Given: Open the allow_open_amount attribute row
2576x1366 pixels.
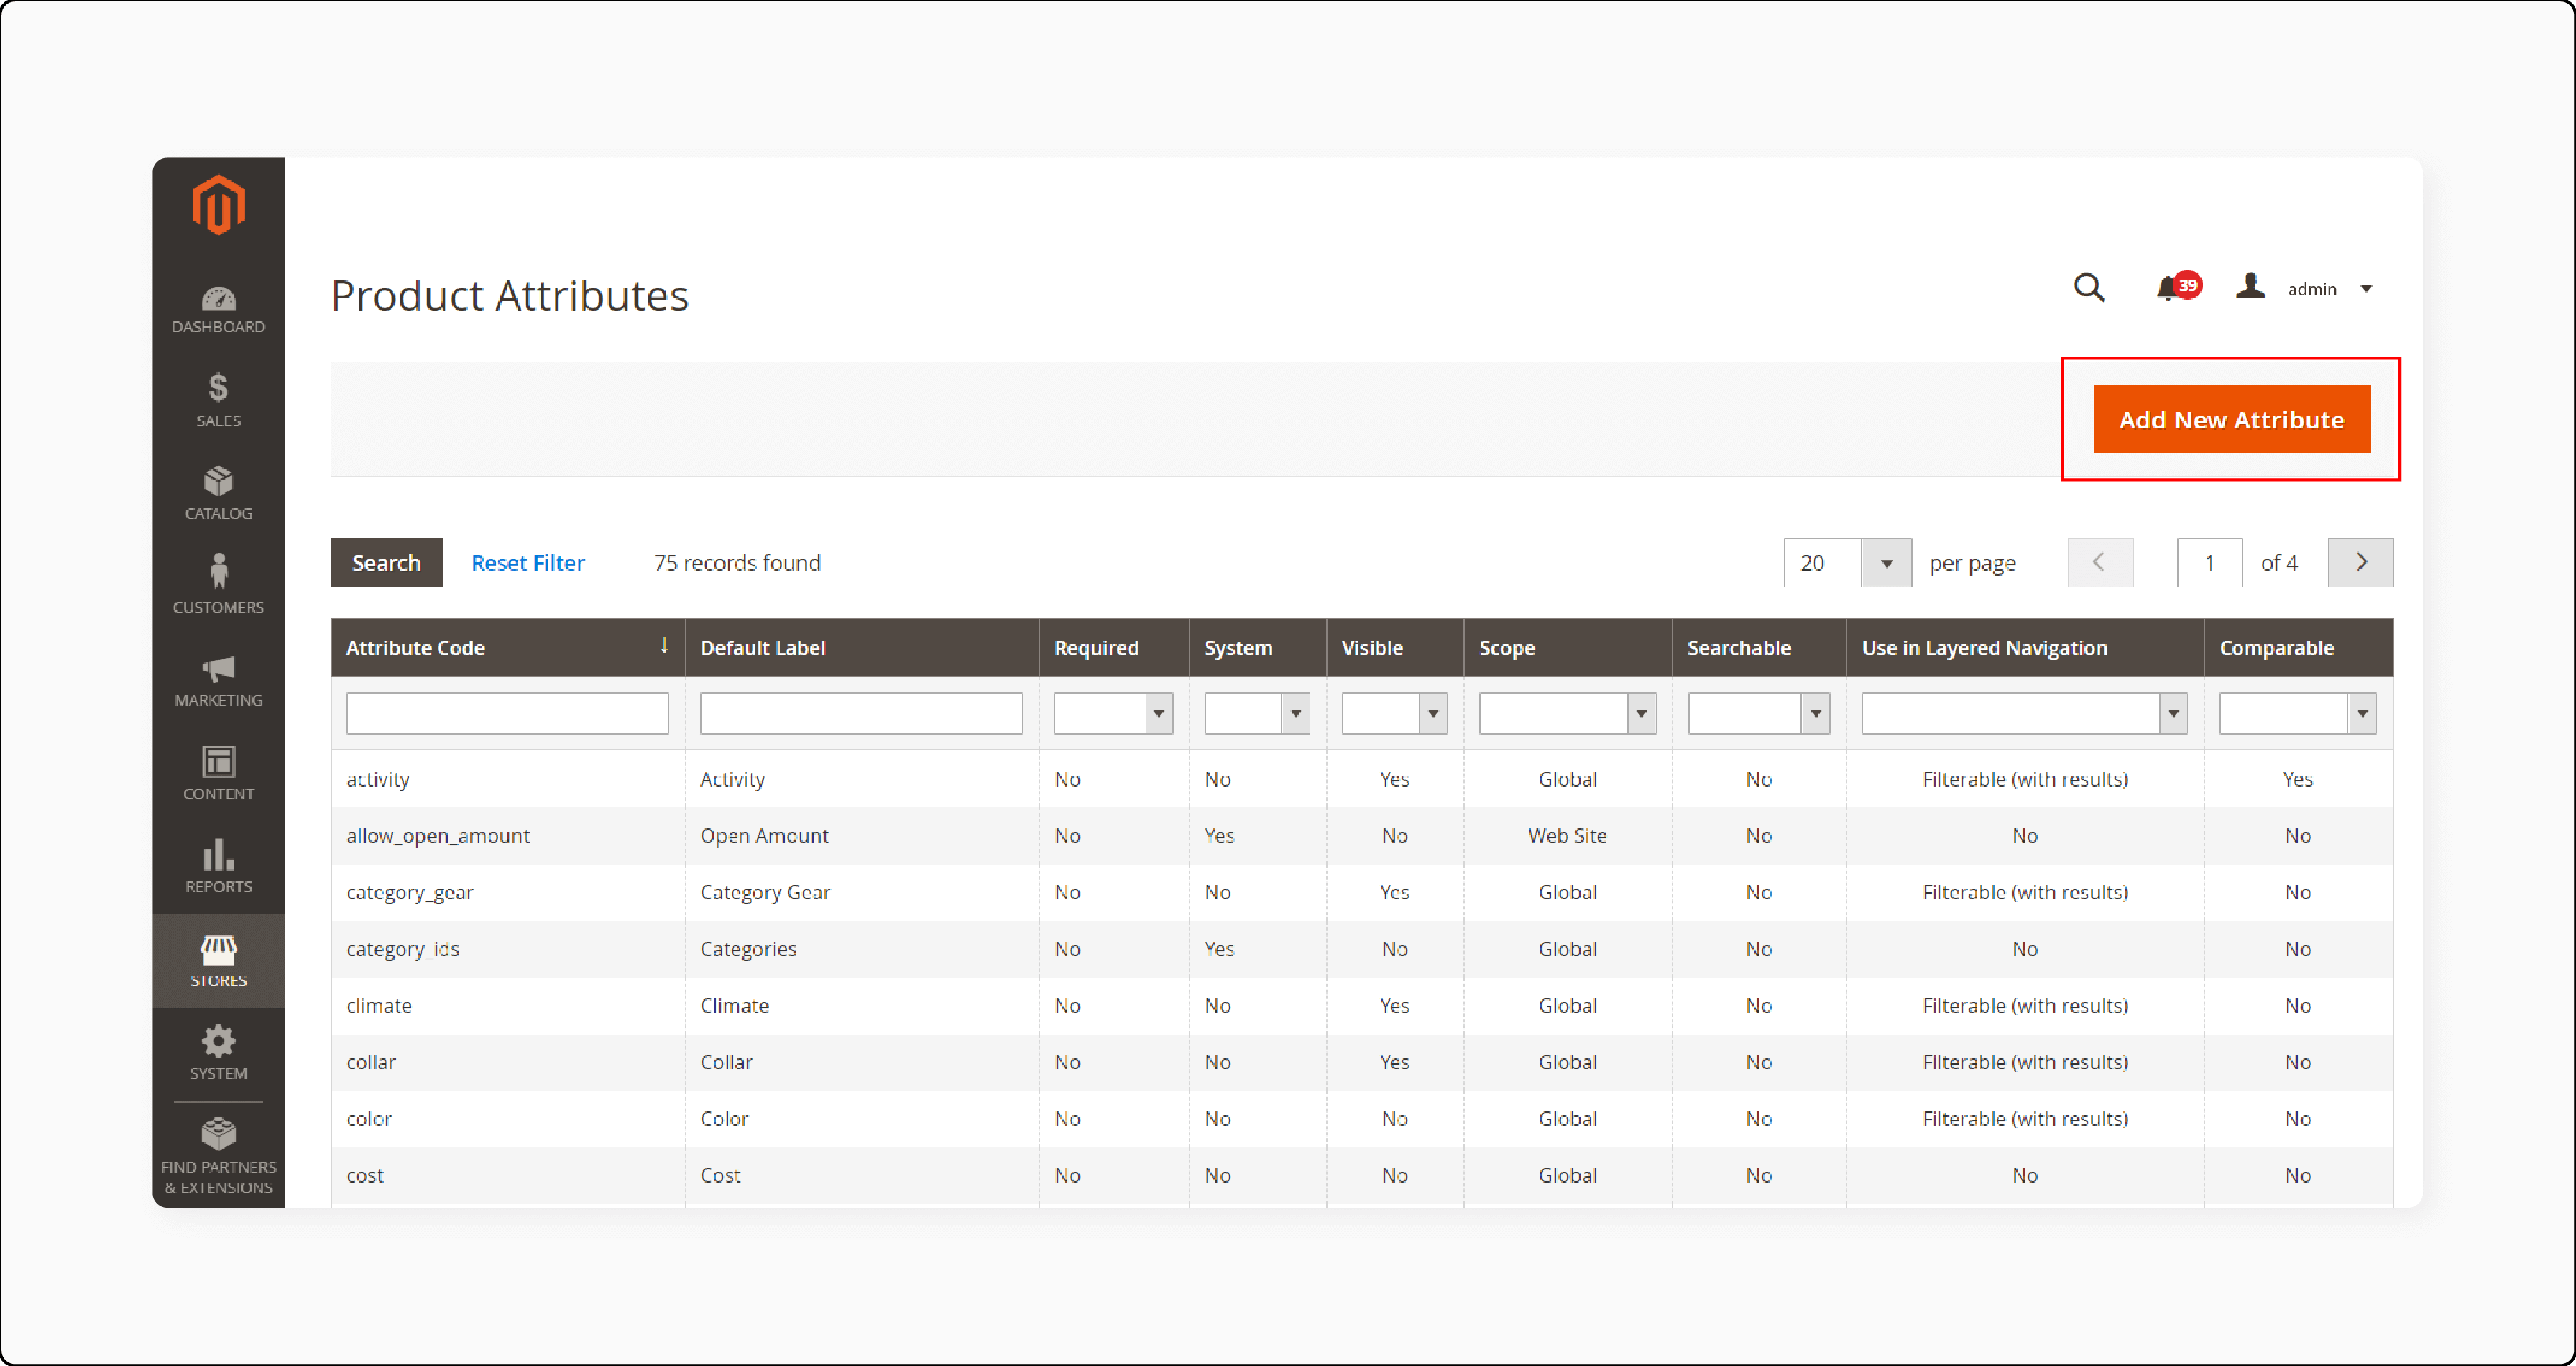Looking at the screenshot, I should pos(1361,835).
